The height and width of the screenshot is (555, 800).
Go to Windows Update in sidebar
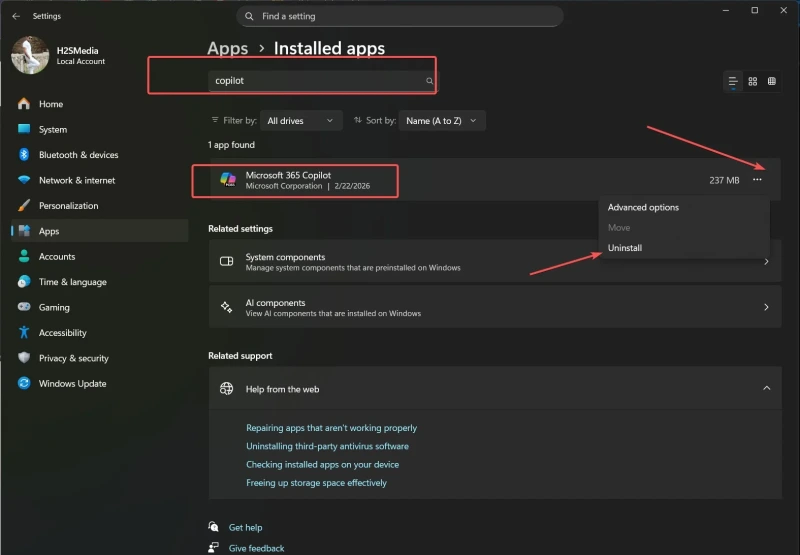[x=72, y=384]
